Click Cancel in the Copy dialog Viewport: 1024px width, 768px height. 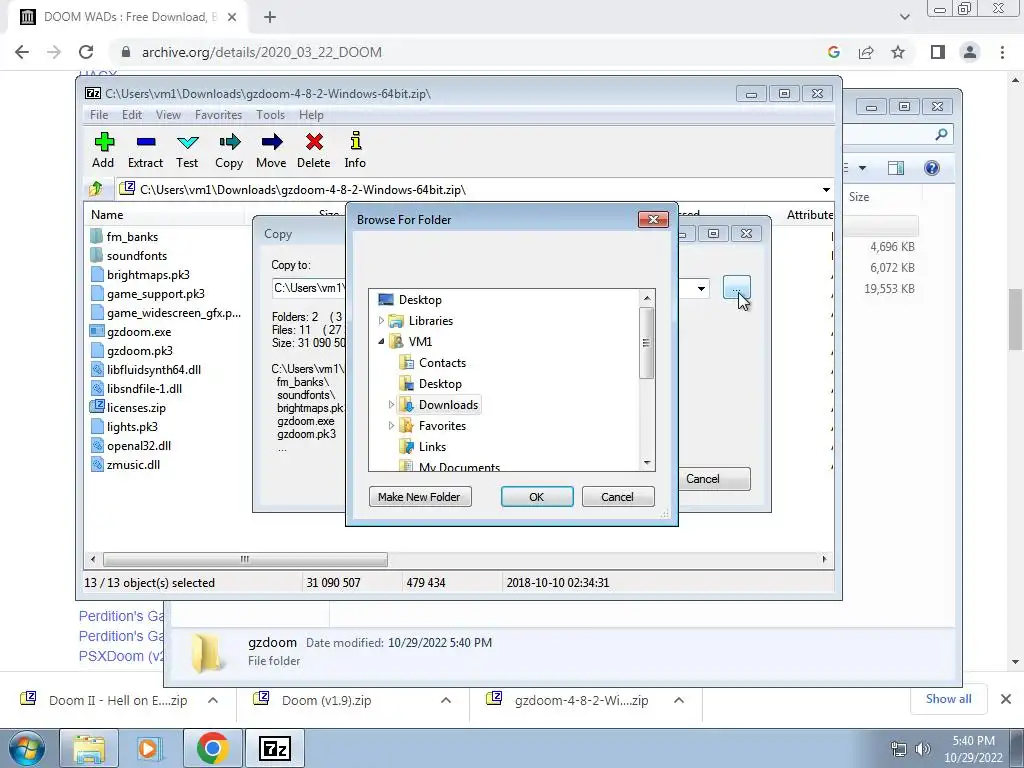pos(714,479)
